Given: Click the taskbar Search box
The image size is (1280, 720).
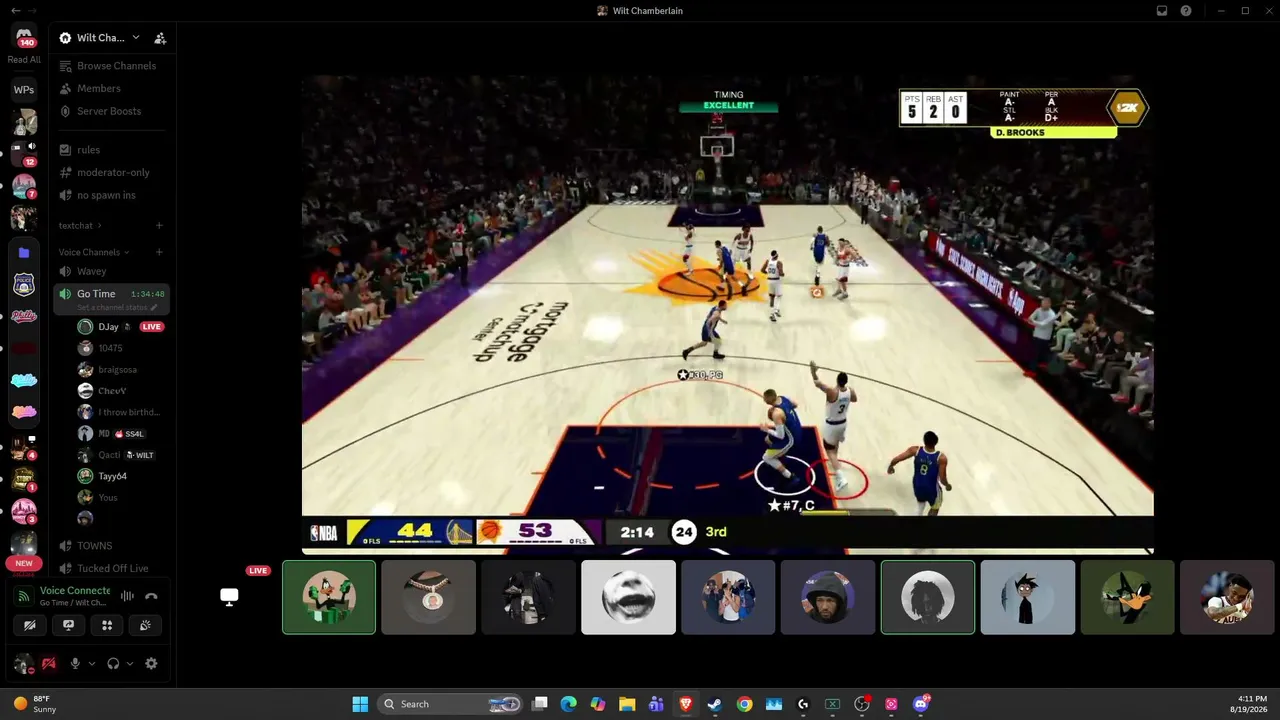Looking at the screenshot, I should point(451,704).
